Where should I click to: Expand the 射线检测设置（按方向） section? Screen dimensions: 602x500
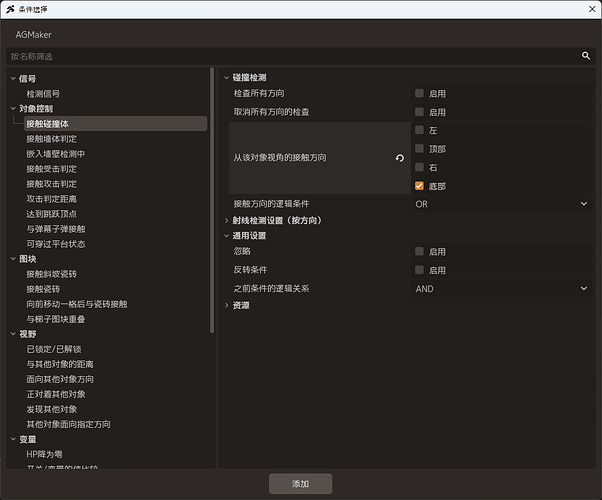[227, 220]
